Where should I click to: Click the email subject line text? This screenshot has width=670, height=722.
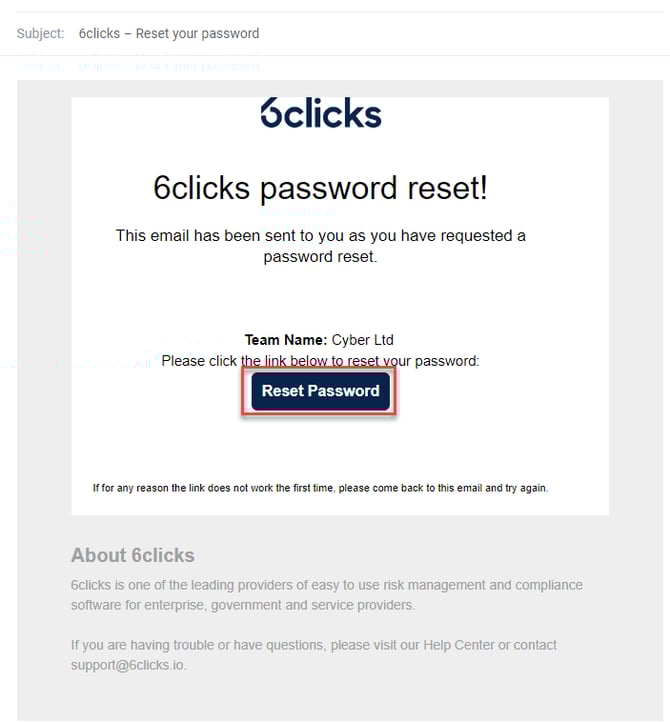tap(169, 34)
